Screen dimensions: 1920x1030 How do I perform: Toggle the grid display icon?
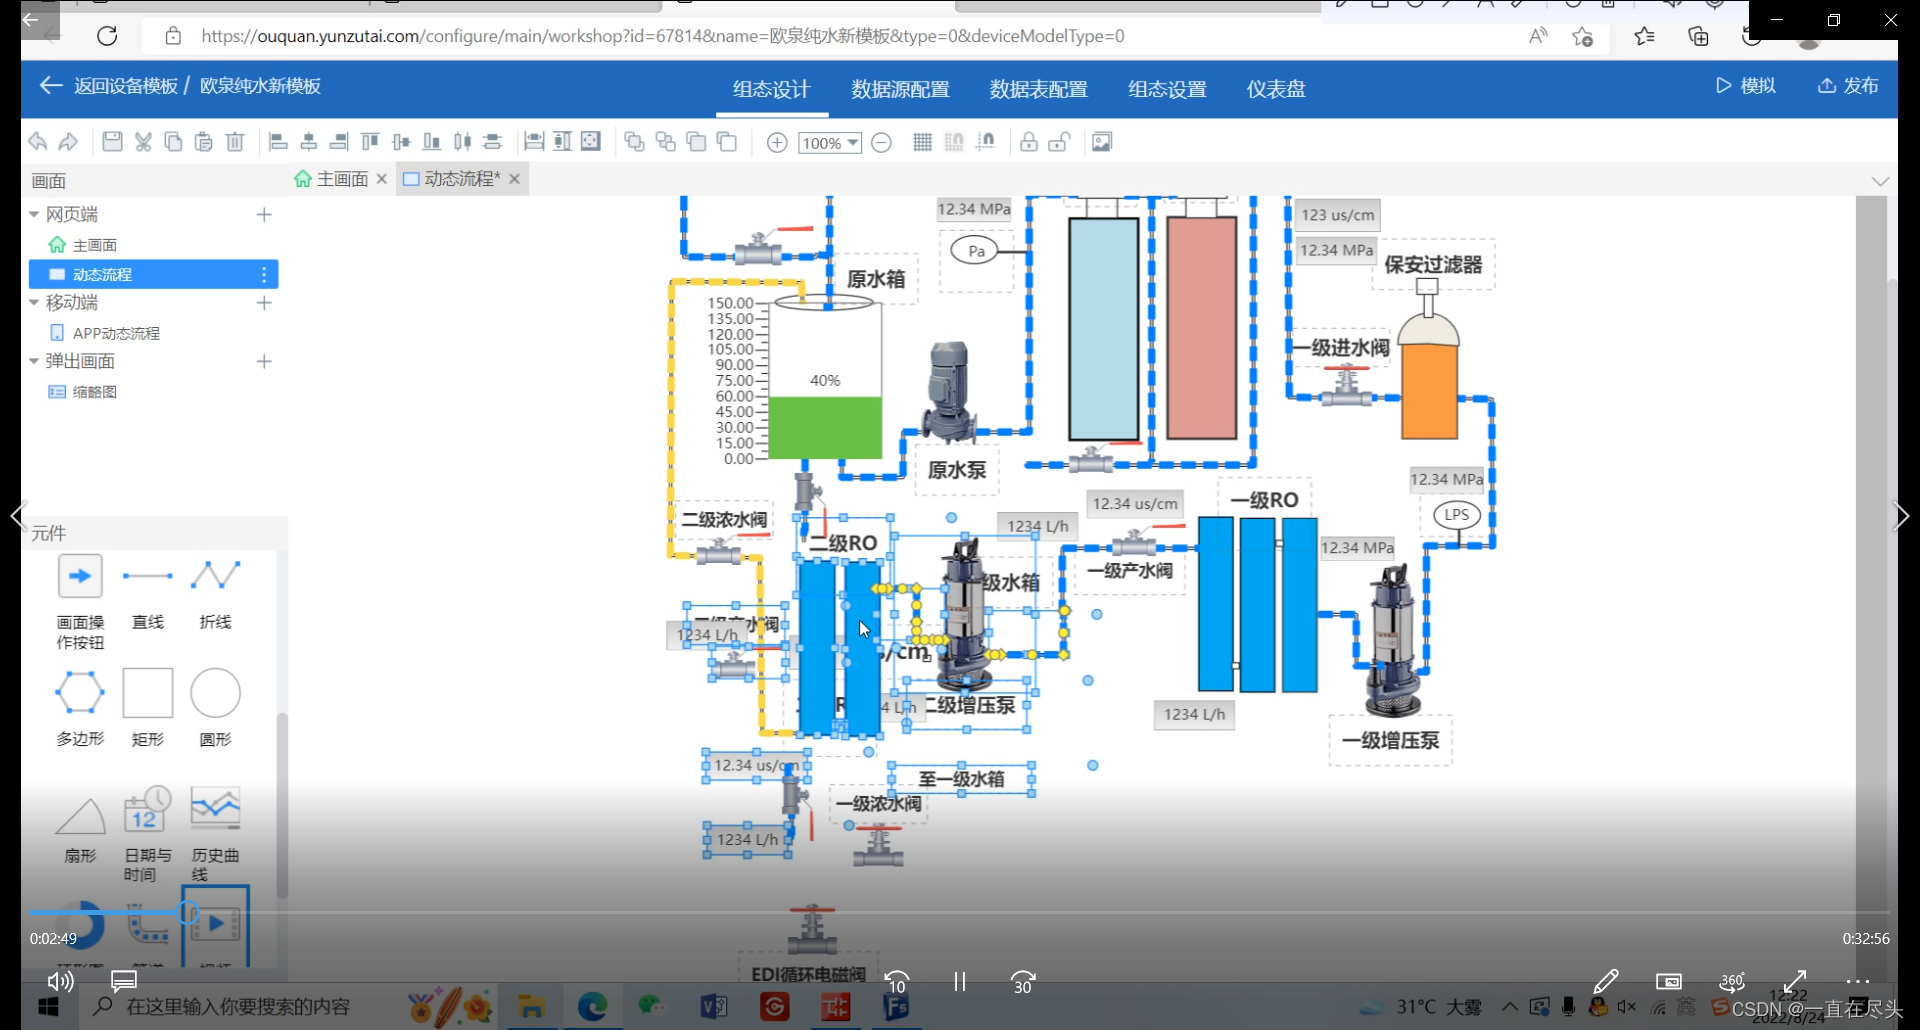click(922, 142)
